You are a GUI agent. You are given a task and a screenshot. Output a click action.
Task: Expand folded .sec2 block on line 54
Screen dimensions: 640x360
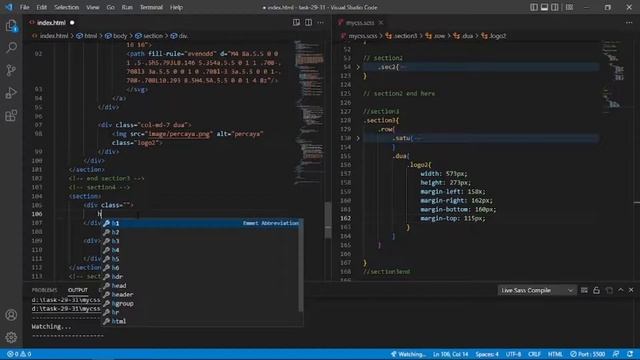click(x=358, y=67)
